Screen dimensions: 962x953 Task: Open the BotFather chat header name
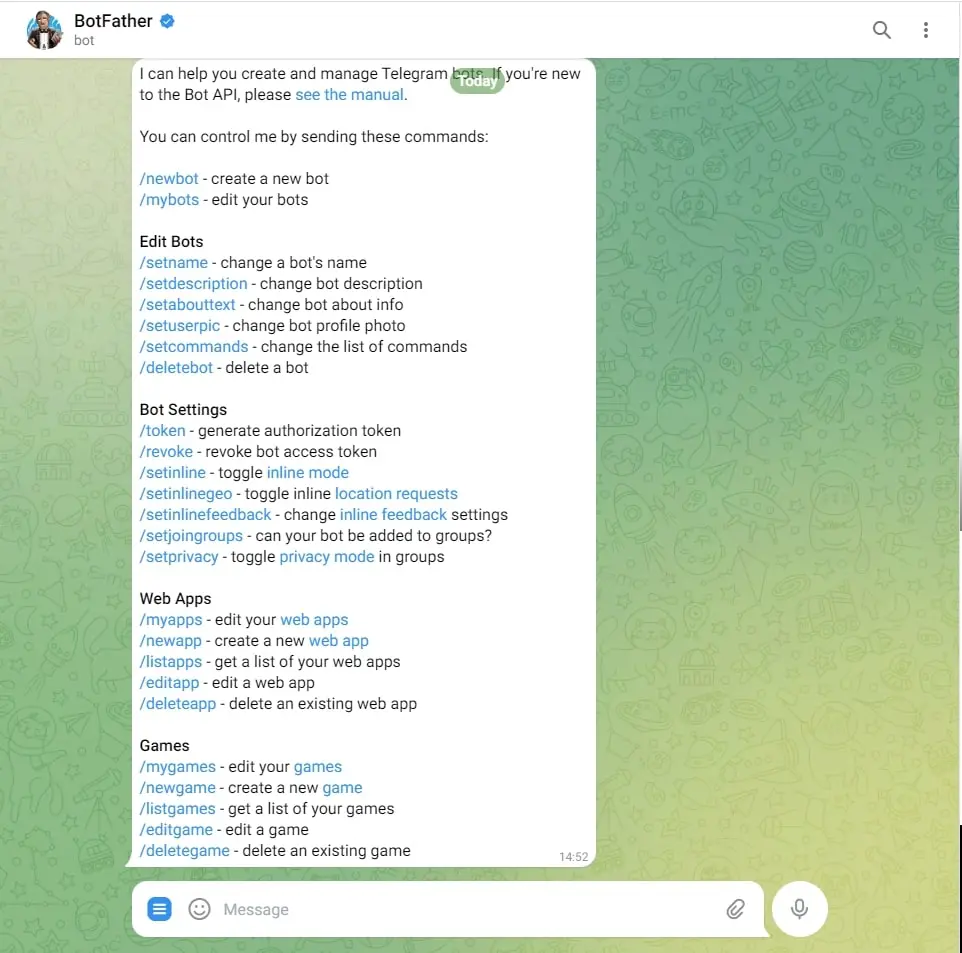pyautogui.click(x=113, y=21)
